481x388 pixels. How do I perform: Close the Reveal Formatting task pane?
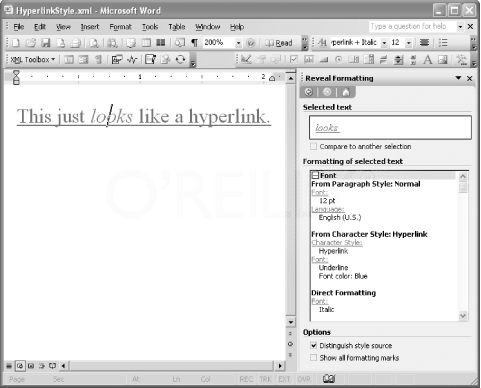(x=469, y=78)
